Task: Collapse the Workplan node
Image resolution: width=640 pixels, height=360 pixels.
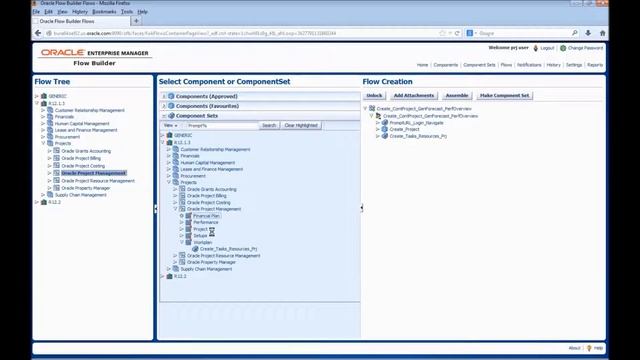Action: pos(182,242)
